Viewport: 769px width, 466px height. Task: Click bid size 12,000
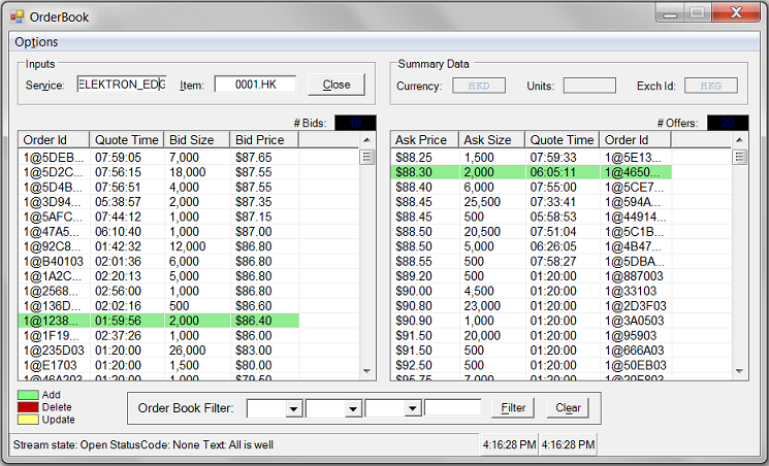(x=187, y=247)
